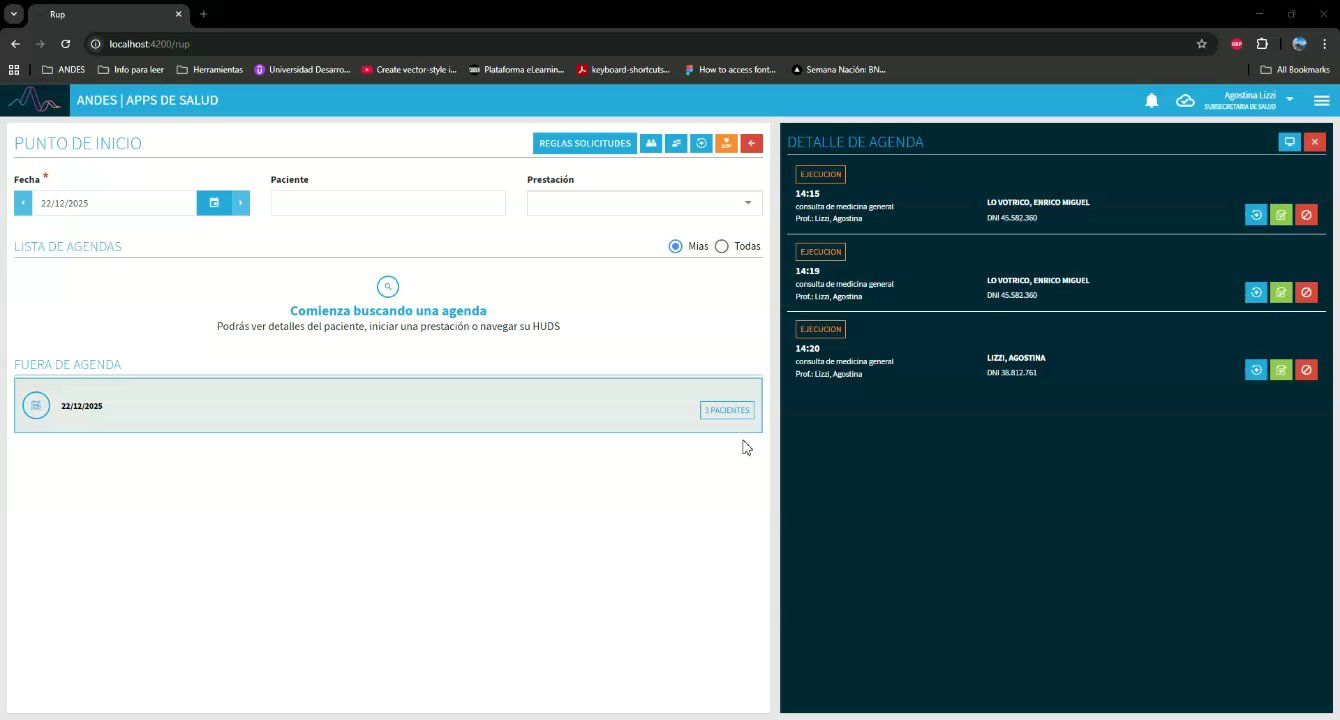The image size is (1340, 720).
Task: Click red cancel icon for 14:20 appointment
Action: pos(1306,370)
